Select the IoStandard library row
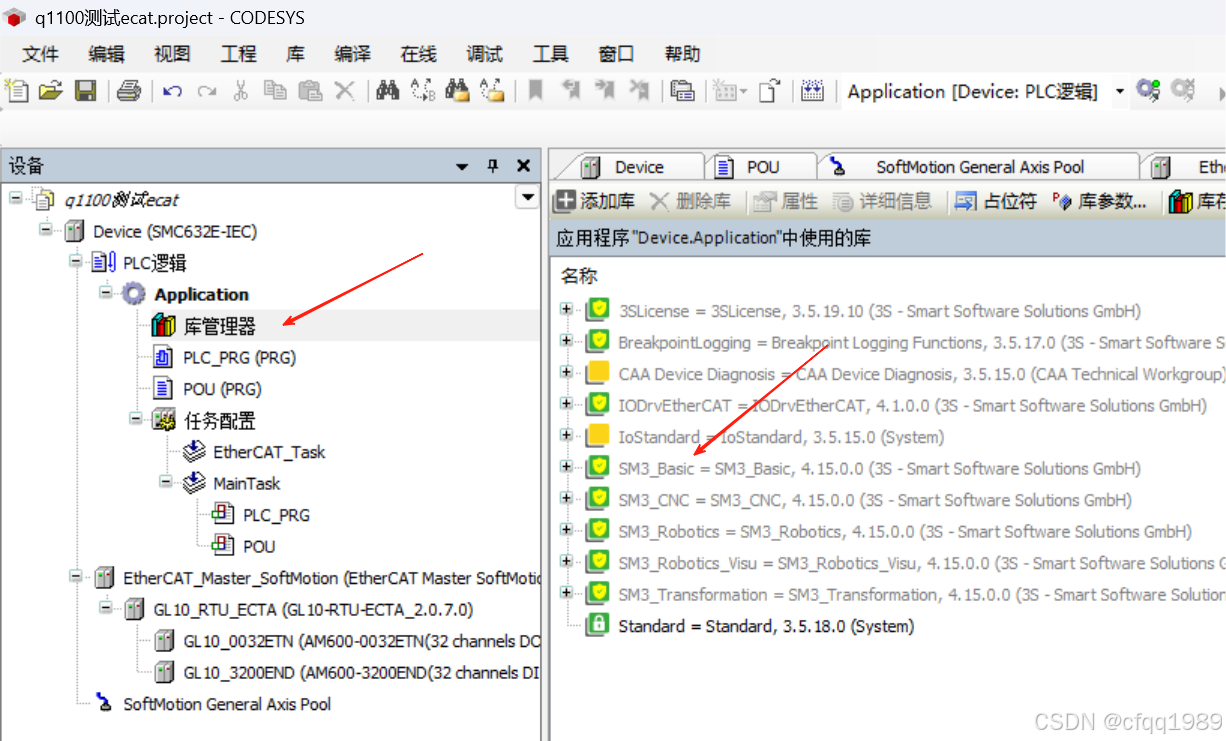1226x741 pixels. pos(890,437)
